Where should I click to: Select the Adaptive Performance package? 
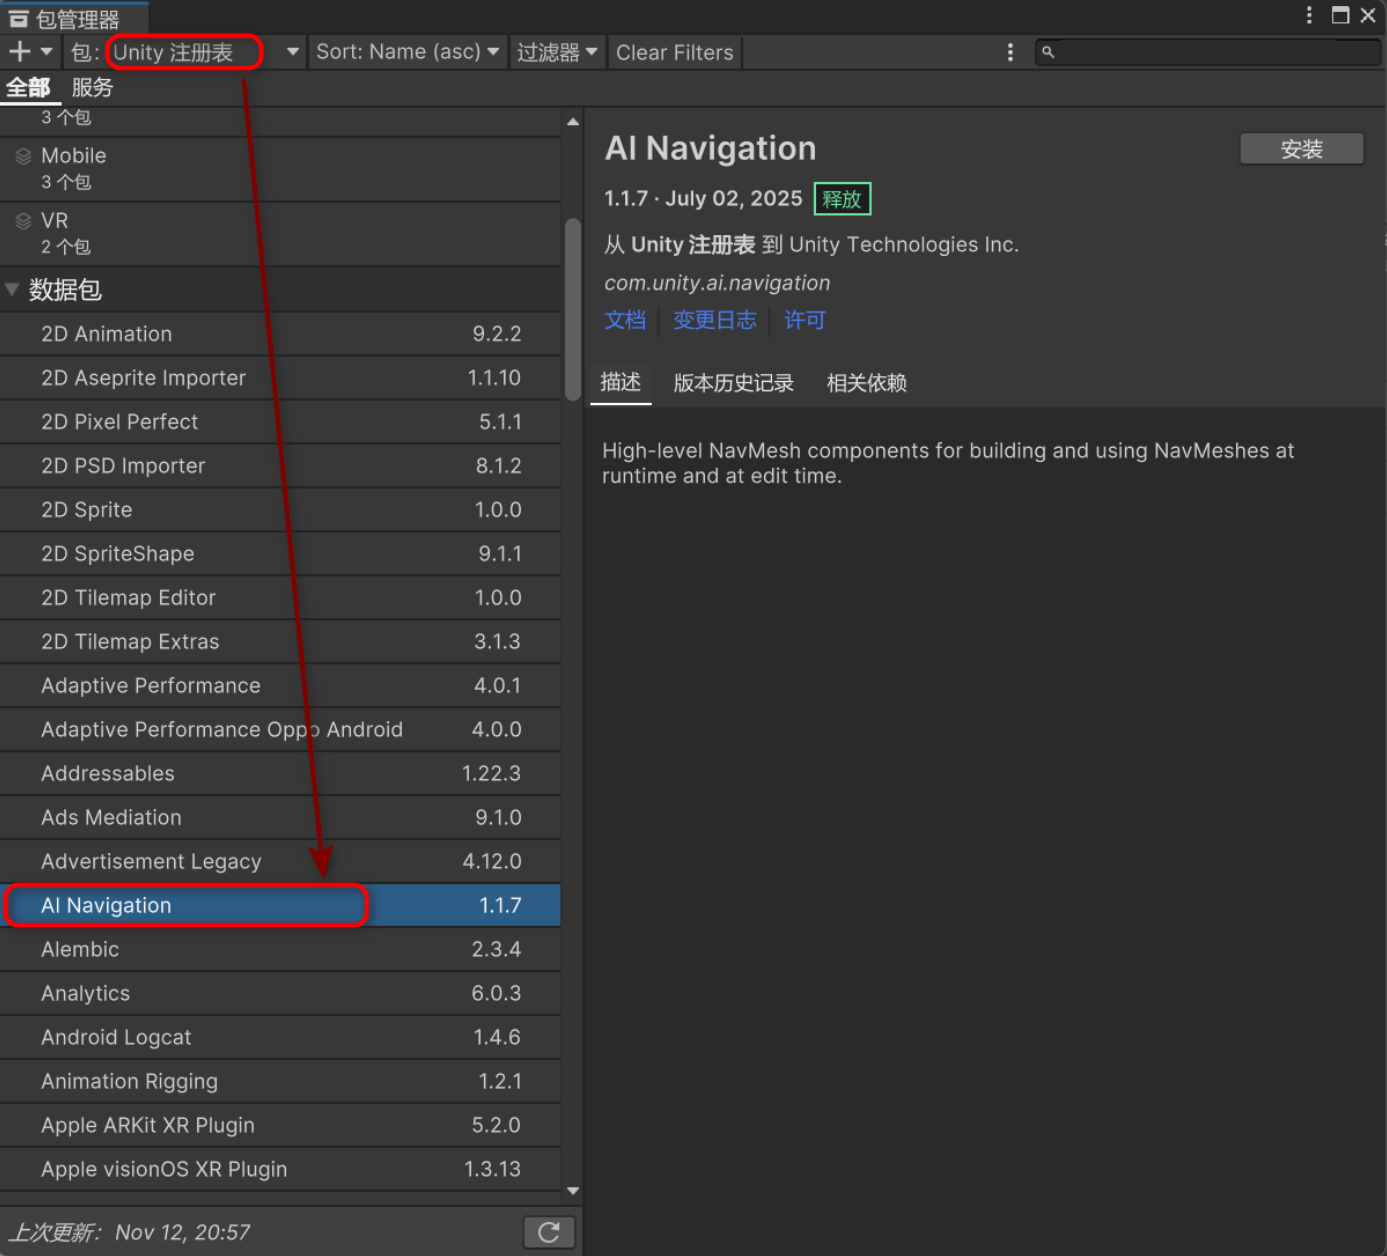[x=280, y=686]
